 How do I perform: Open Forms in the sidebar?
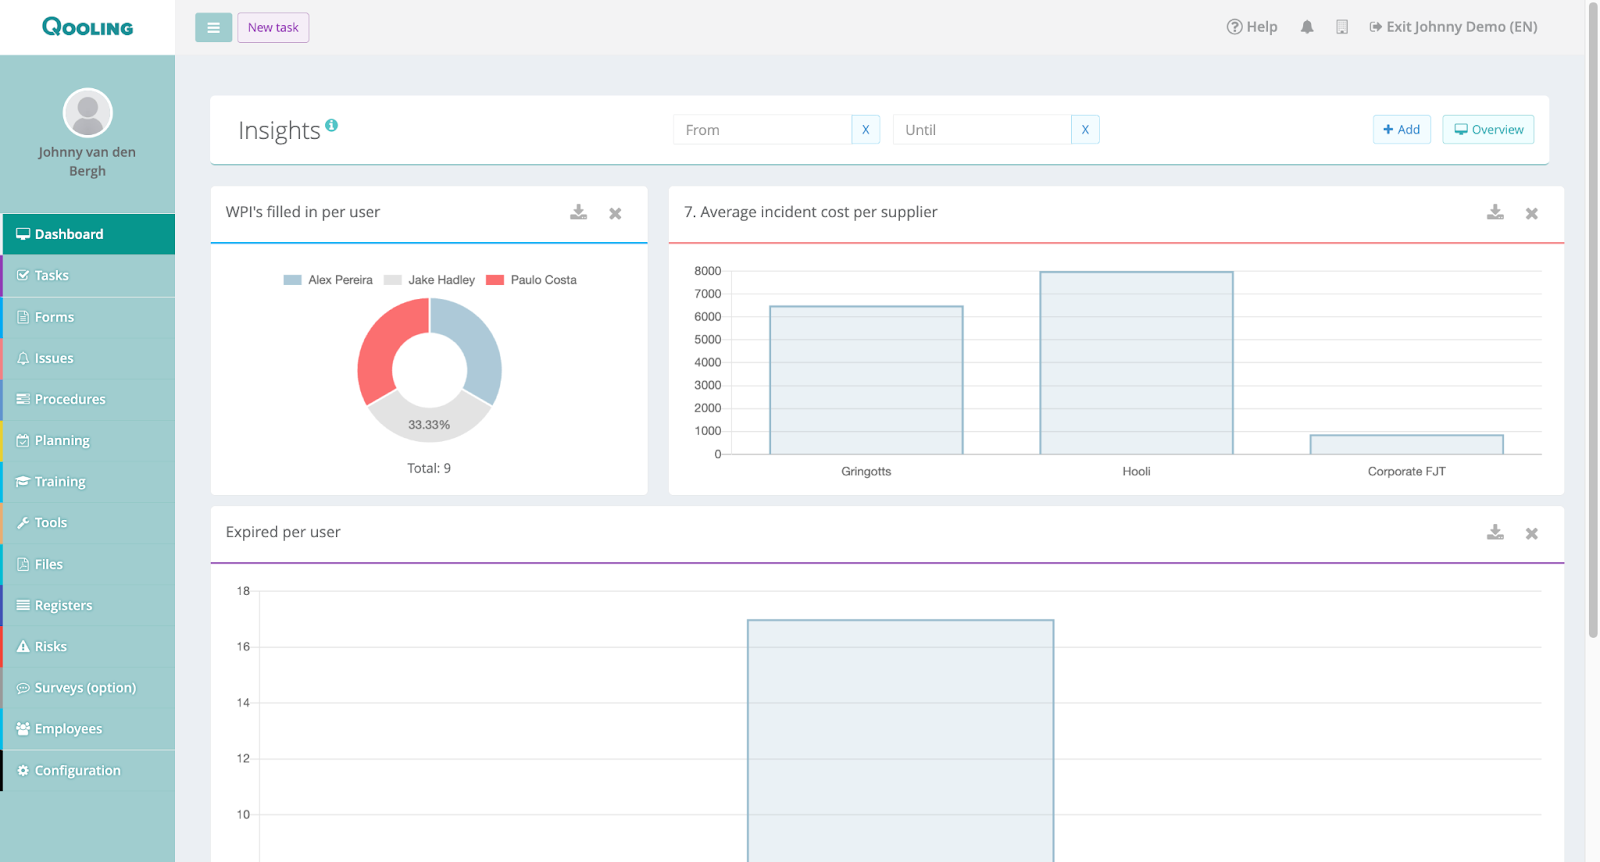pos(88,317)
